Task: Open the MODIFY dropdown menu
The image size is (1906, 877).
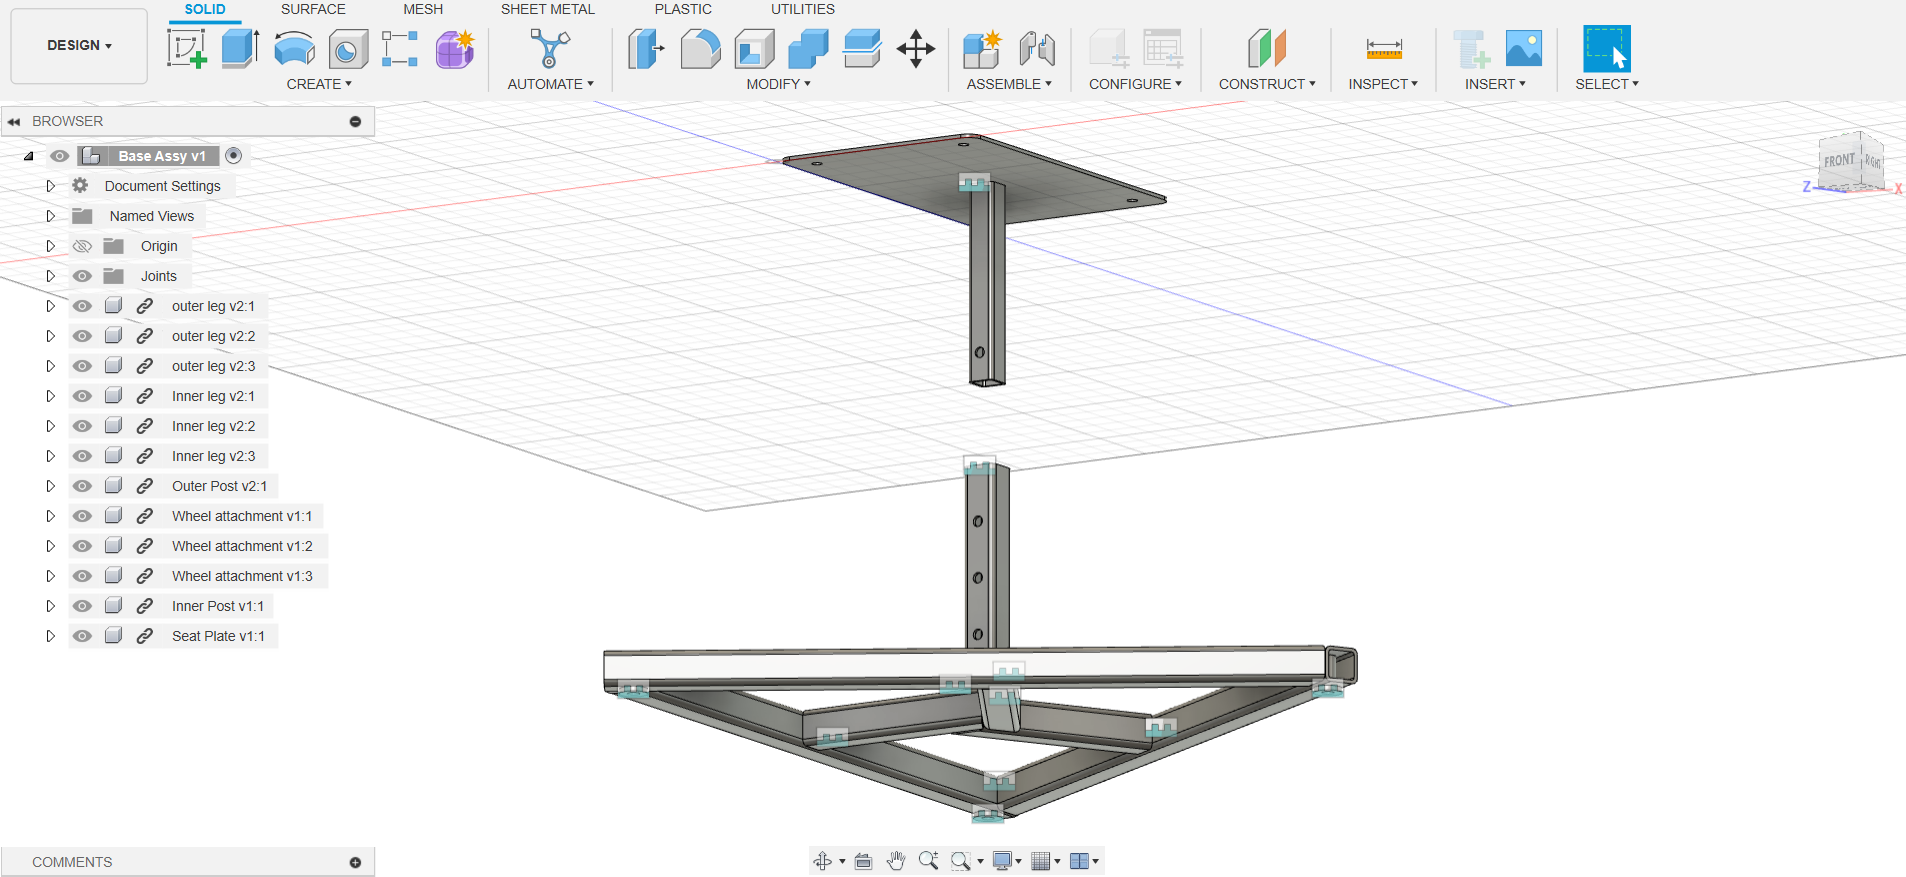Action: click(x=778, y=84)
